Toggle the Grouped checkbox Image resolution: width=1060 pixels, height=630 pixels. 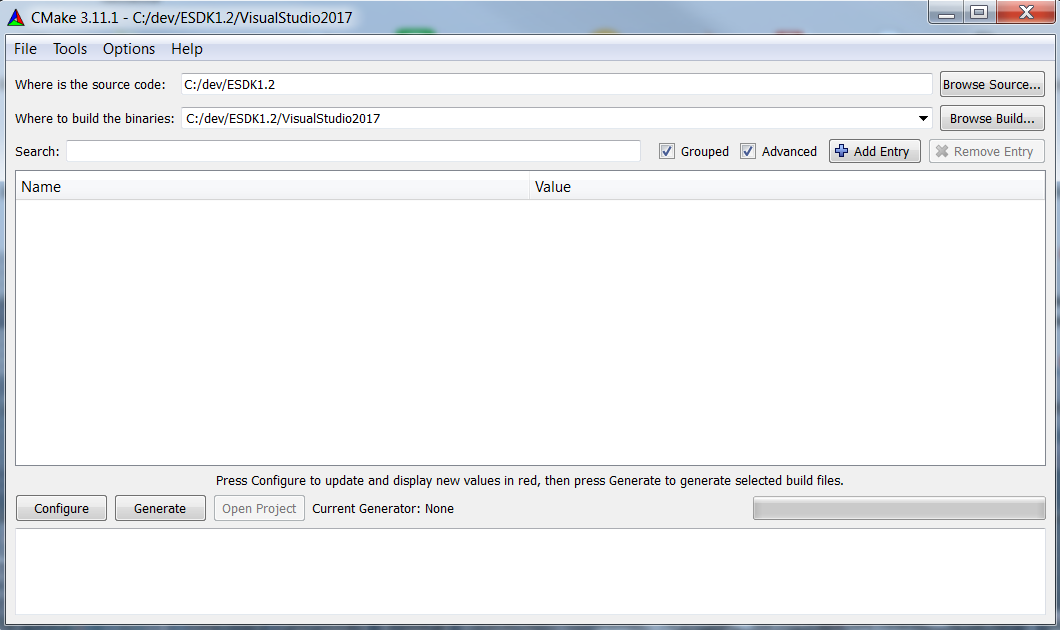point(667,151)
